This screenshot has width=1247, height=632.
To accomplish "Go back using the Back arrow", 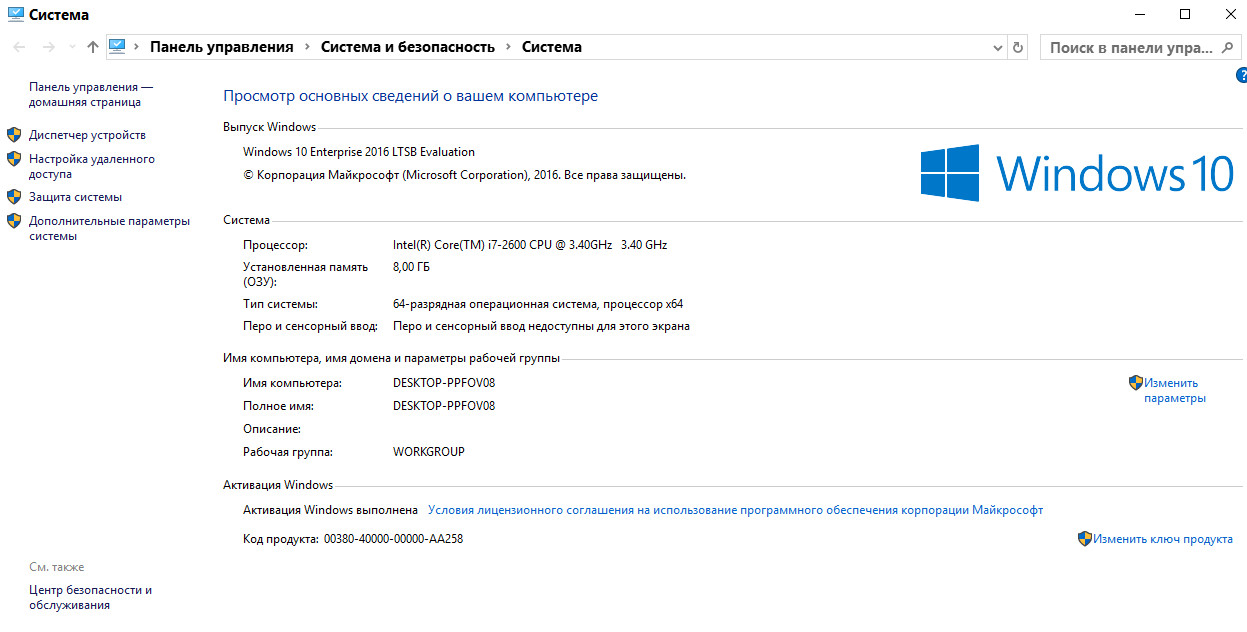I will point(19,47).
